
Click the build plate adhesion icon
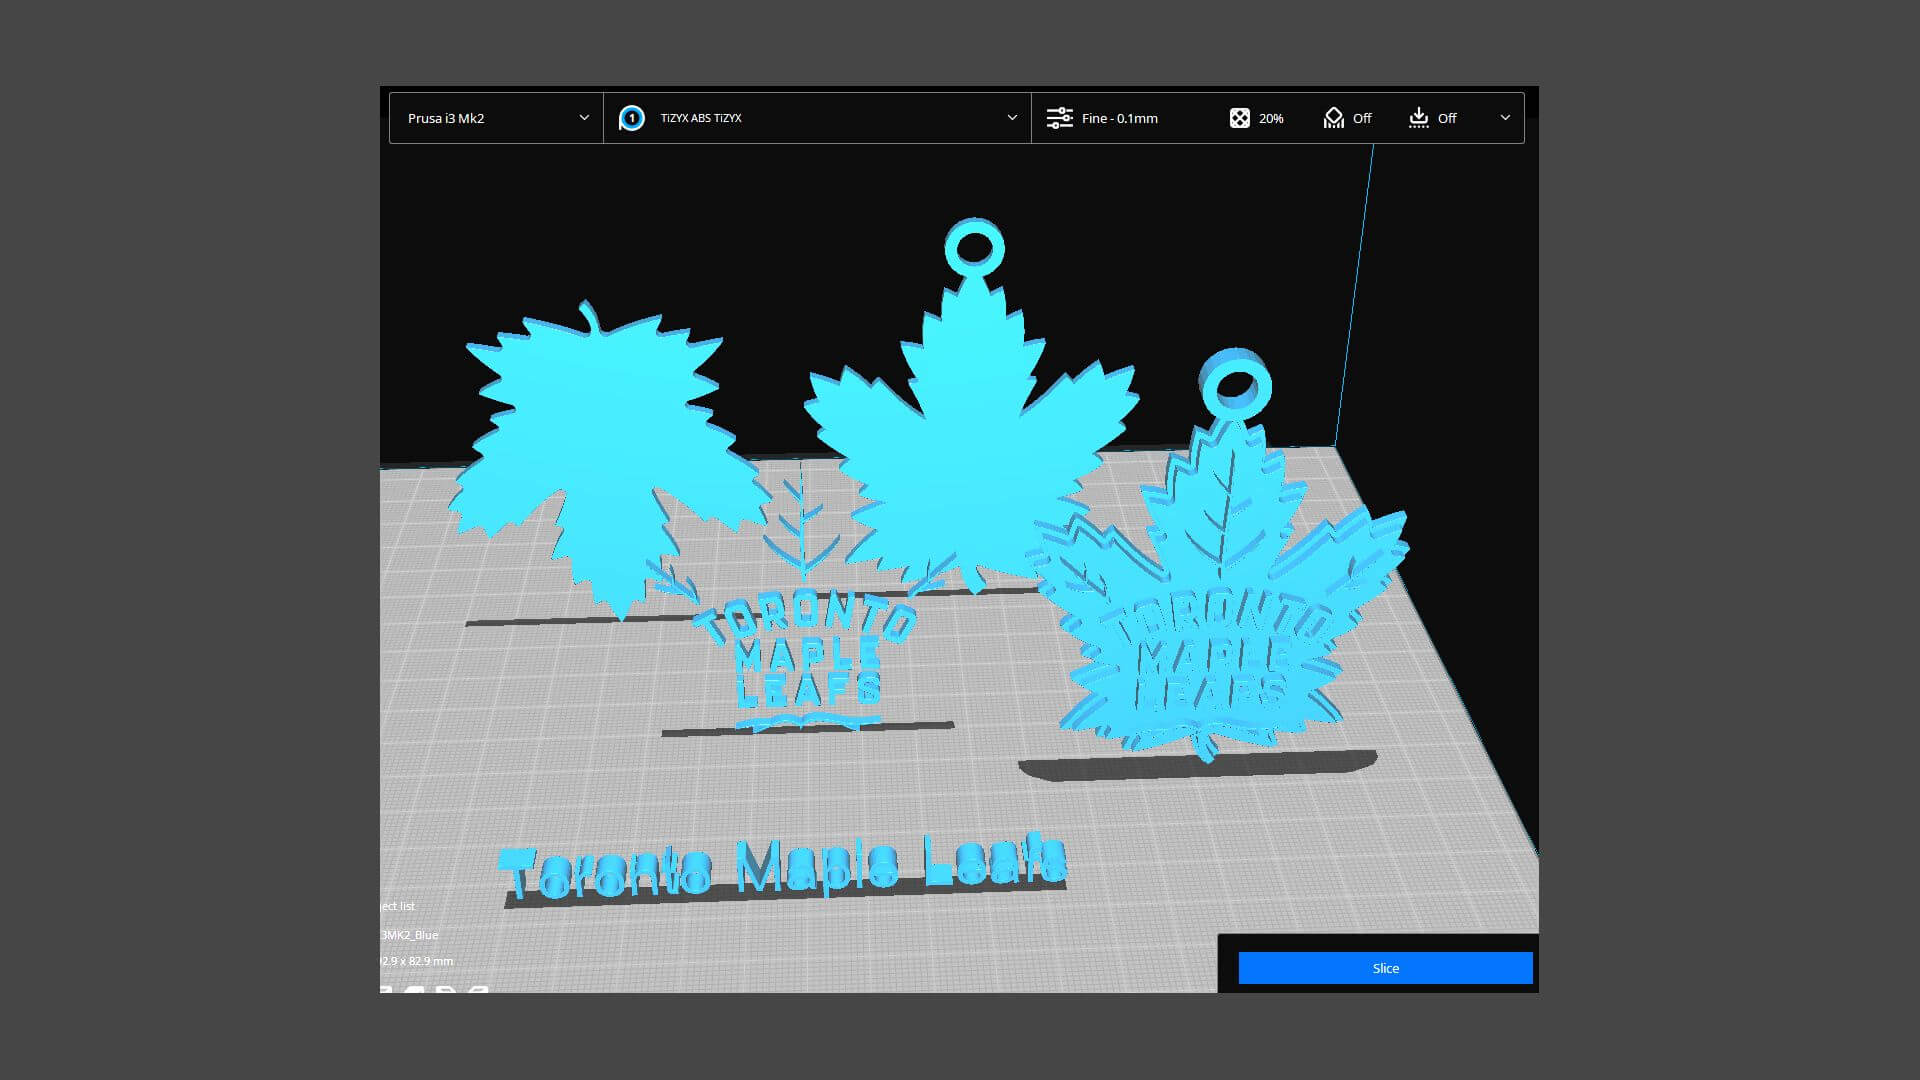pyautogui.click(x=1418, y=118)
